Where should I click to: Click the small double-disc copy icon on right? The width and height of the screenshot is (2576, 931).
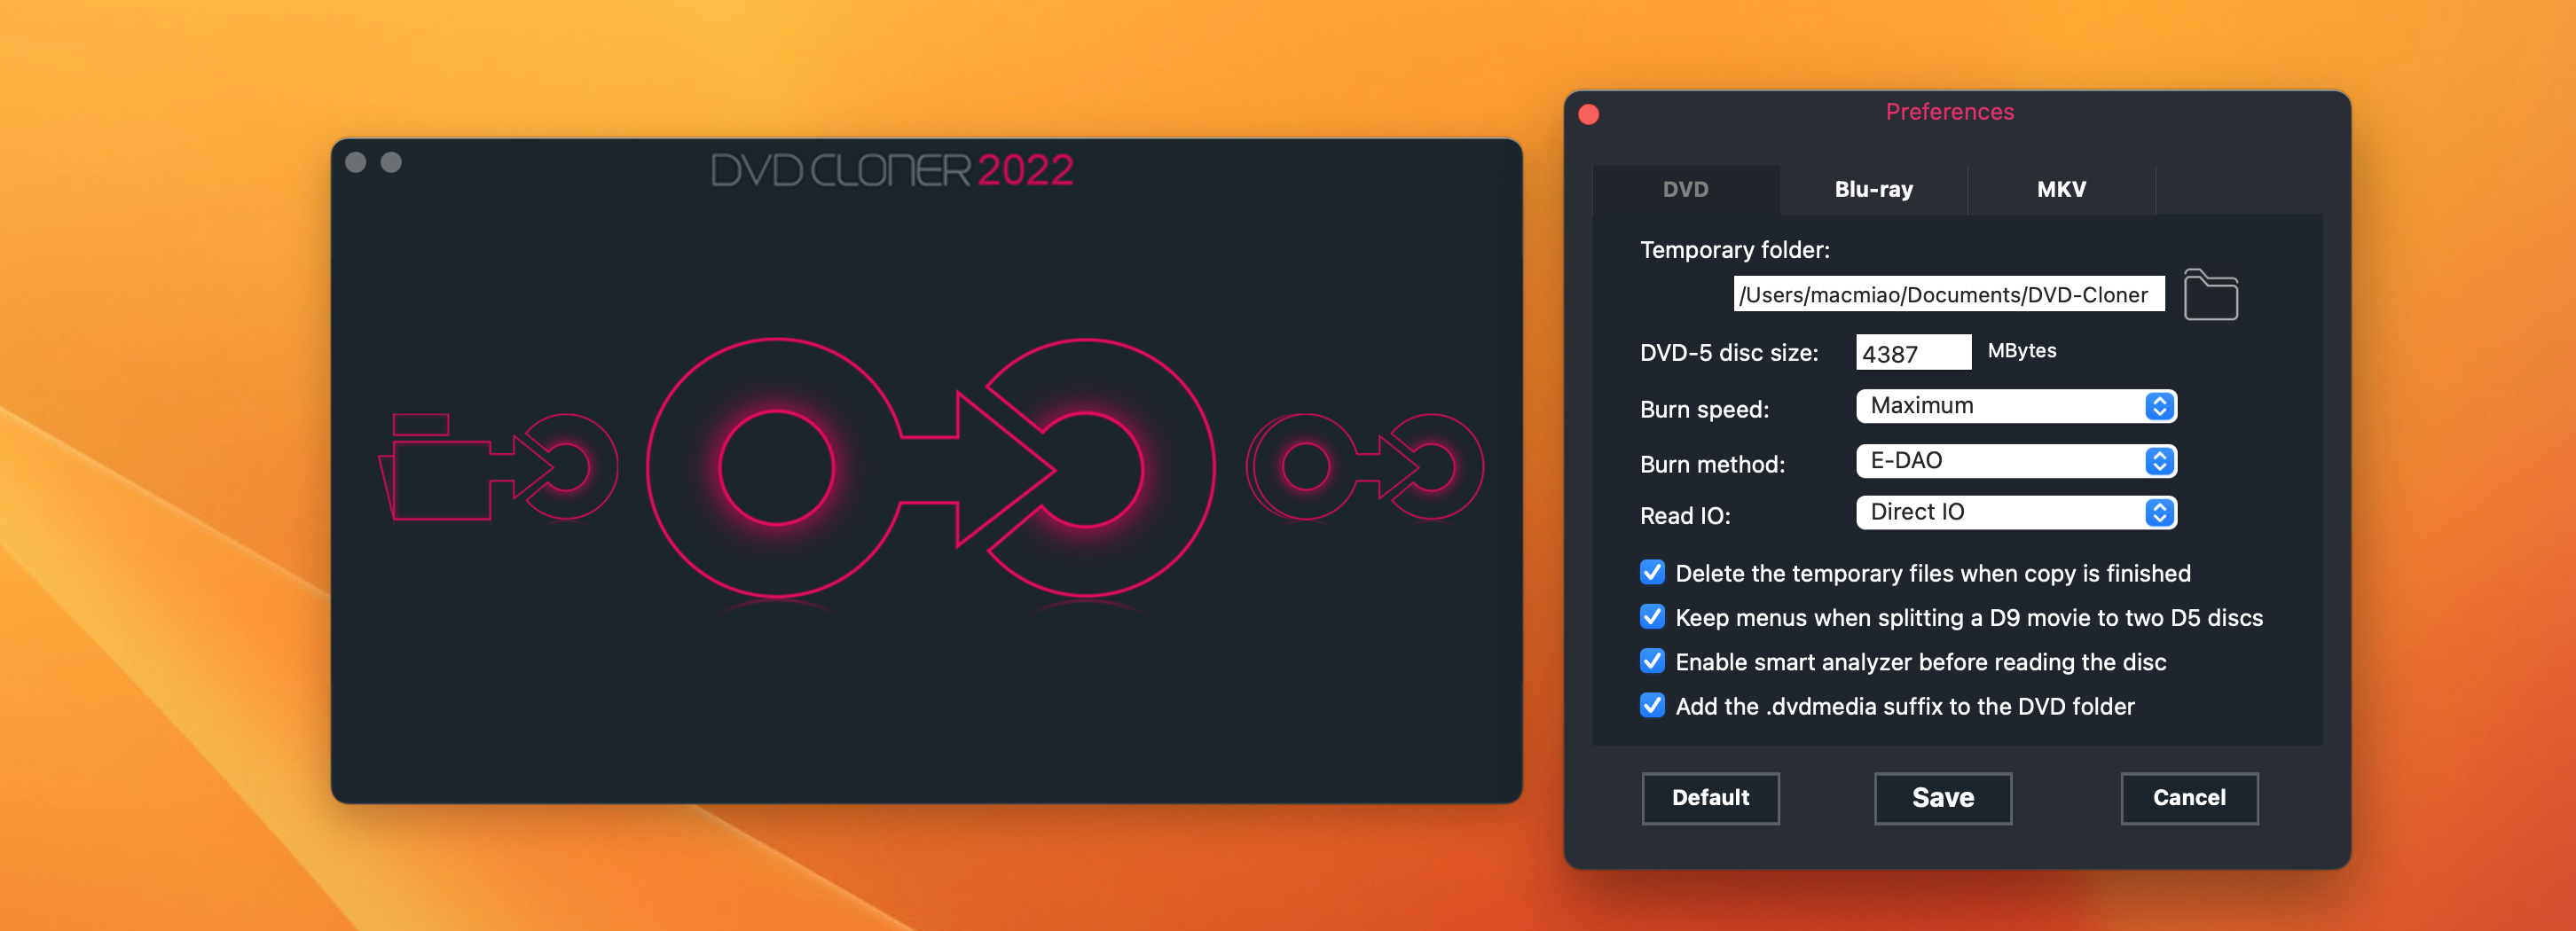point(1364,467)
